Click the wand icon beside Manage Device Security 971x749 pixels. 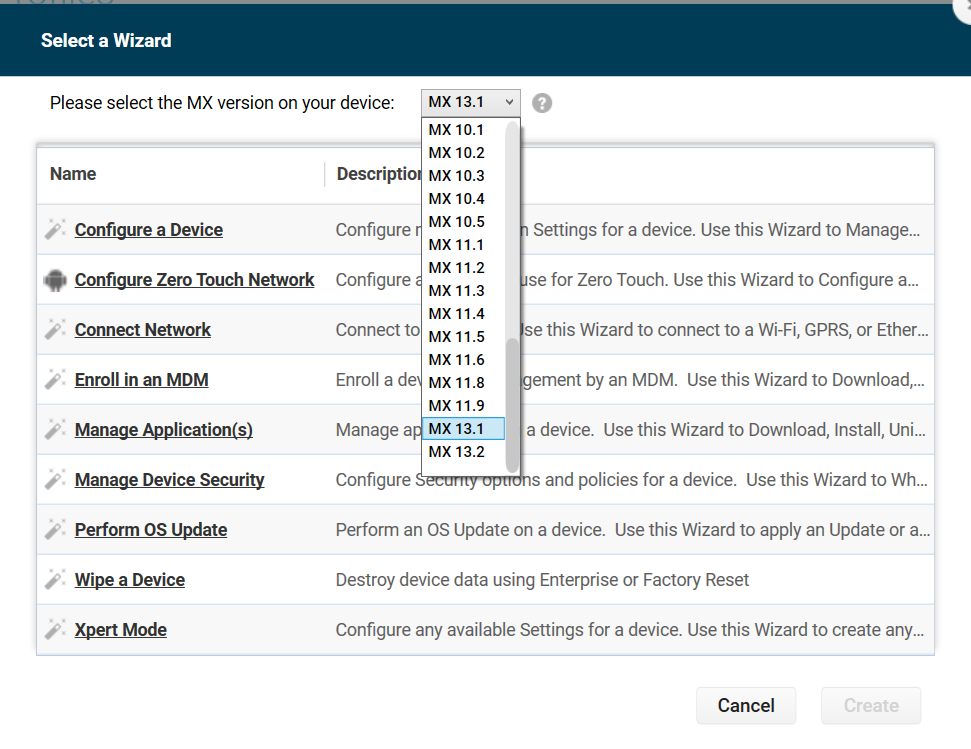tap(55, 479)
